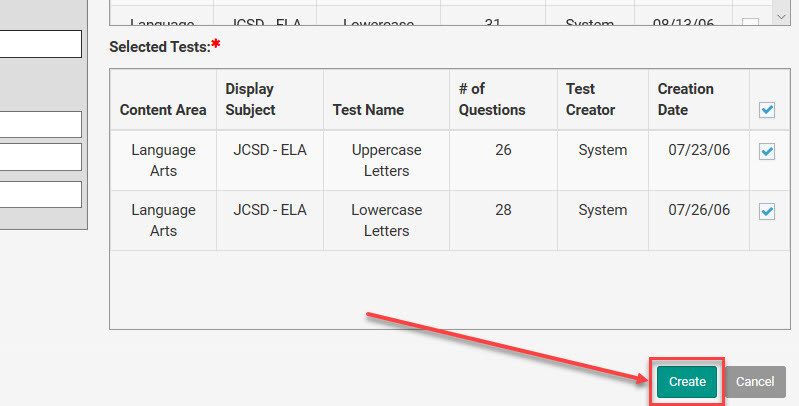Click Language Arts in the Lowercase Letters row
Image resolution: width=799 pixels, height=406 pixels.
tap(164, 220)
